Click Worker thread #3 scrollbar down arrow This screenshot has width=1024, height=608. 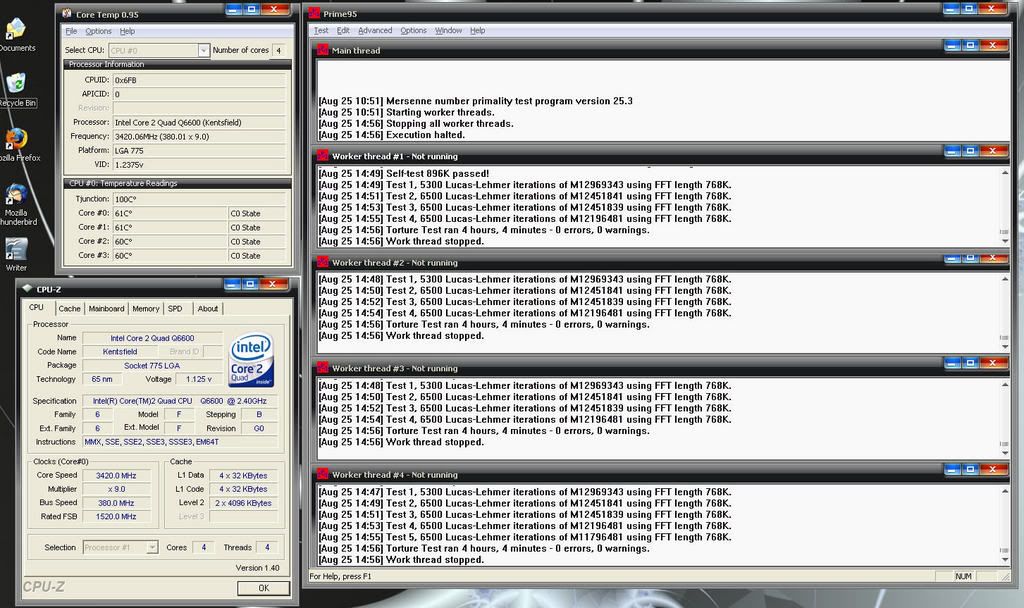click(x=1004, y=453)
